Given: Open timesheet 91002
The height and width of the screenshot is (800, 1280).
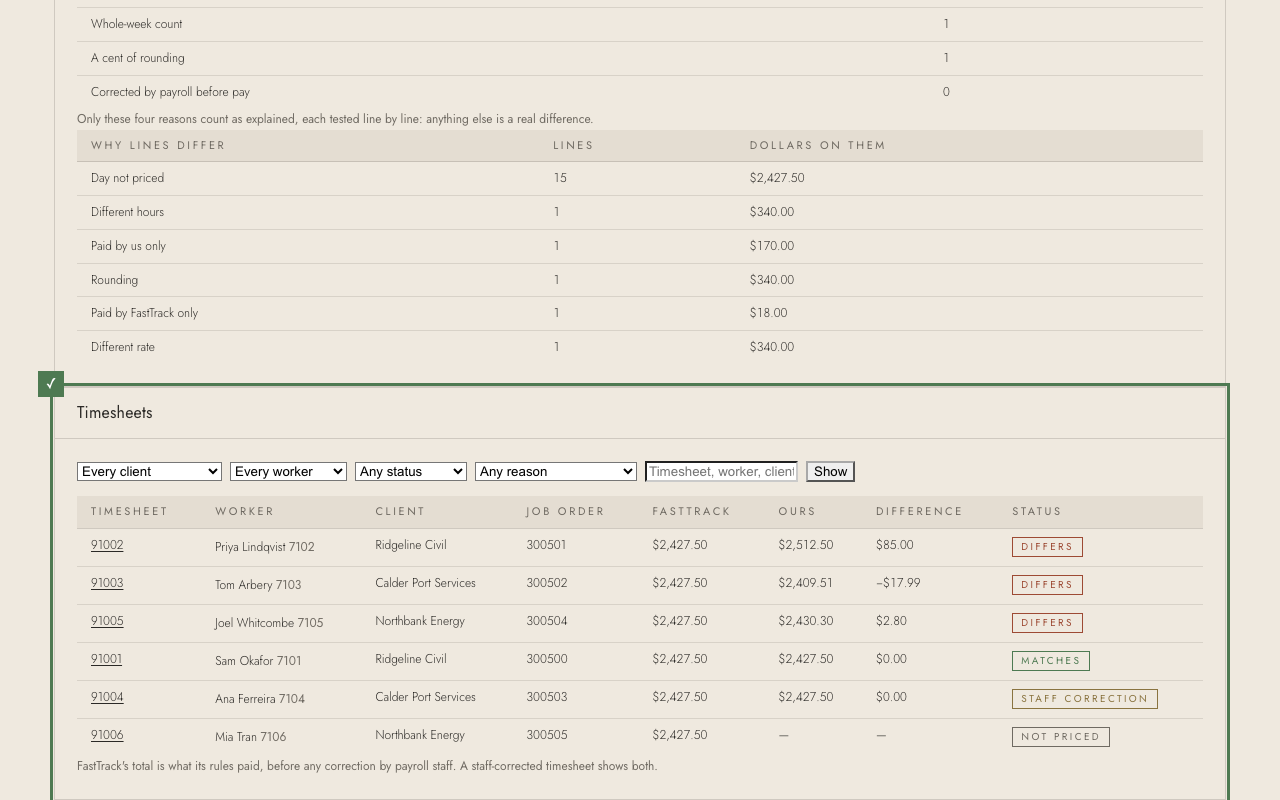Looking at the screenshot, I should [107, 545].
